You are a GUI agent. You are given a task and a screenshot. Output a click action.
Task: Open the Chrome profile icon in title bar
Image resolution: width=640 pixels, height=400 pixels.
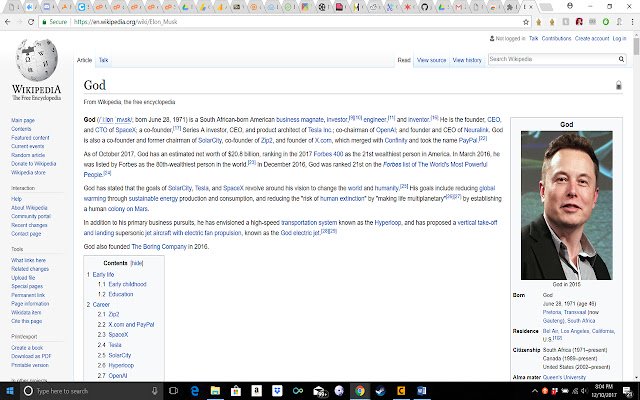[570, 6]
